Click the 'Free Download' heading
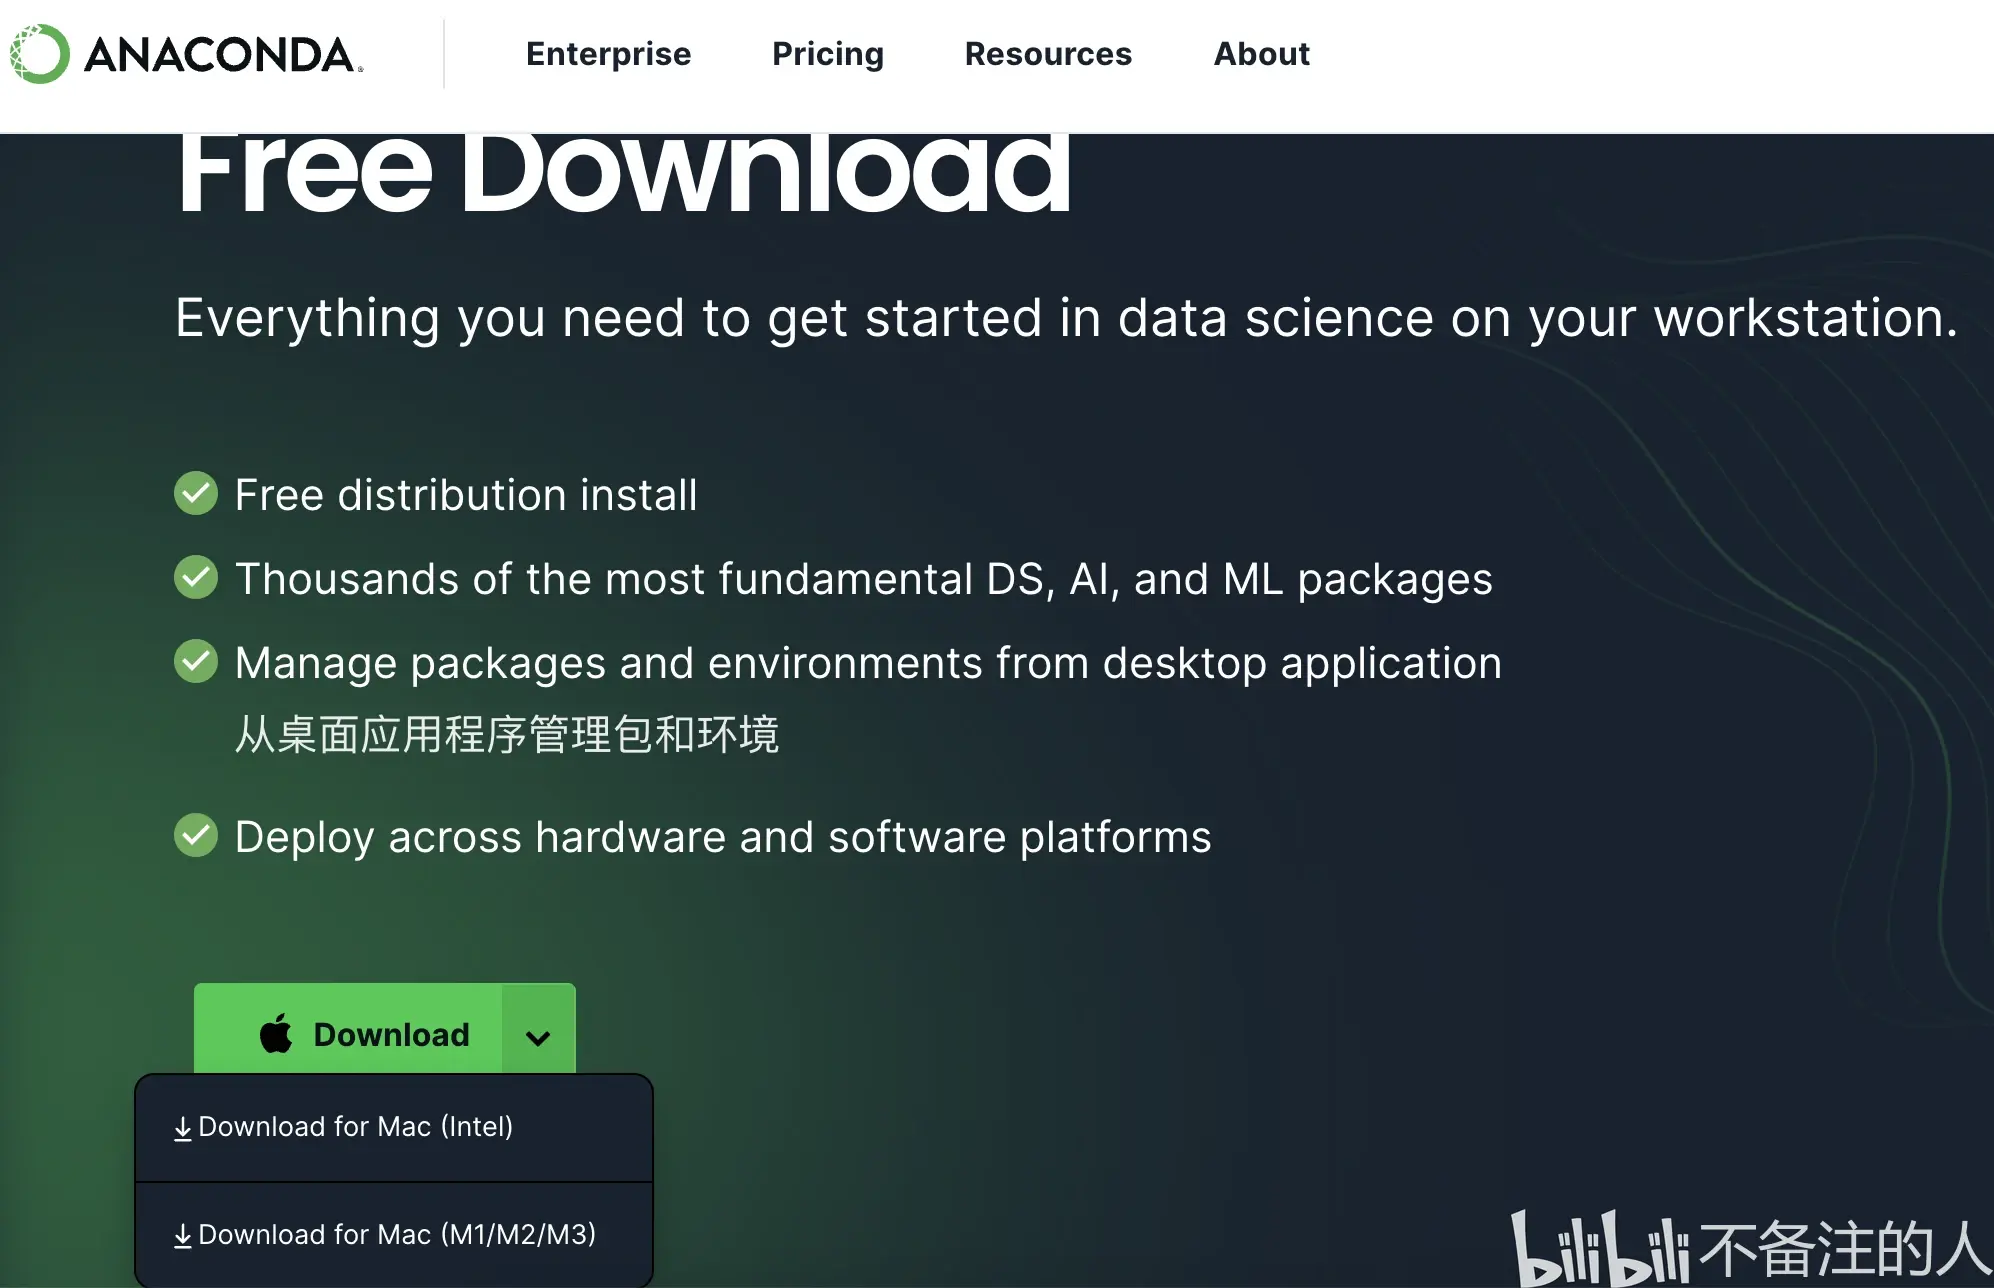Screen dimensions: 1994x1288 click(624, 172)
